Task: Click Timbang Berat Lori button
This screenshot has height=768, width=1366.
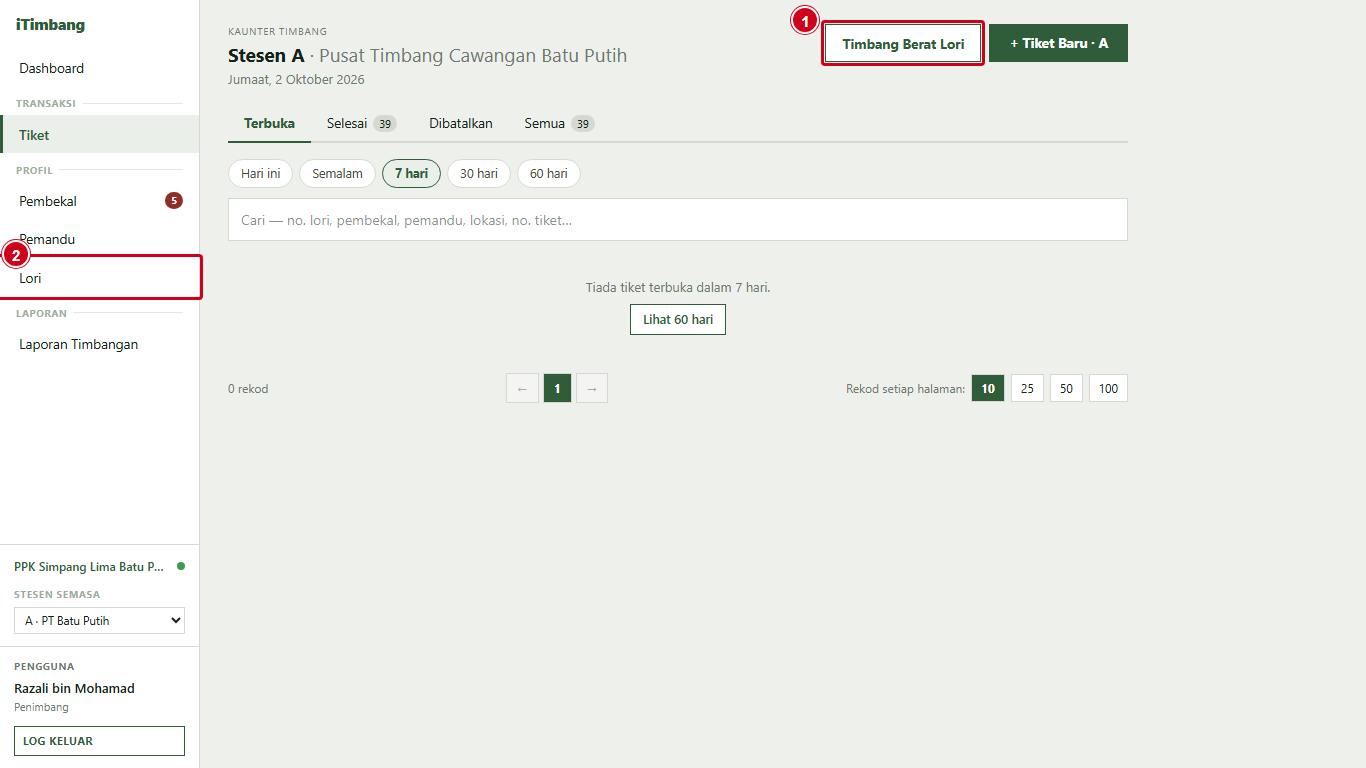Action: tap(903, 44)
